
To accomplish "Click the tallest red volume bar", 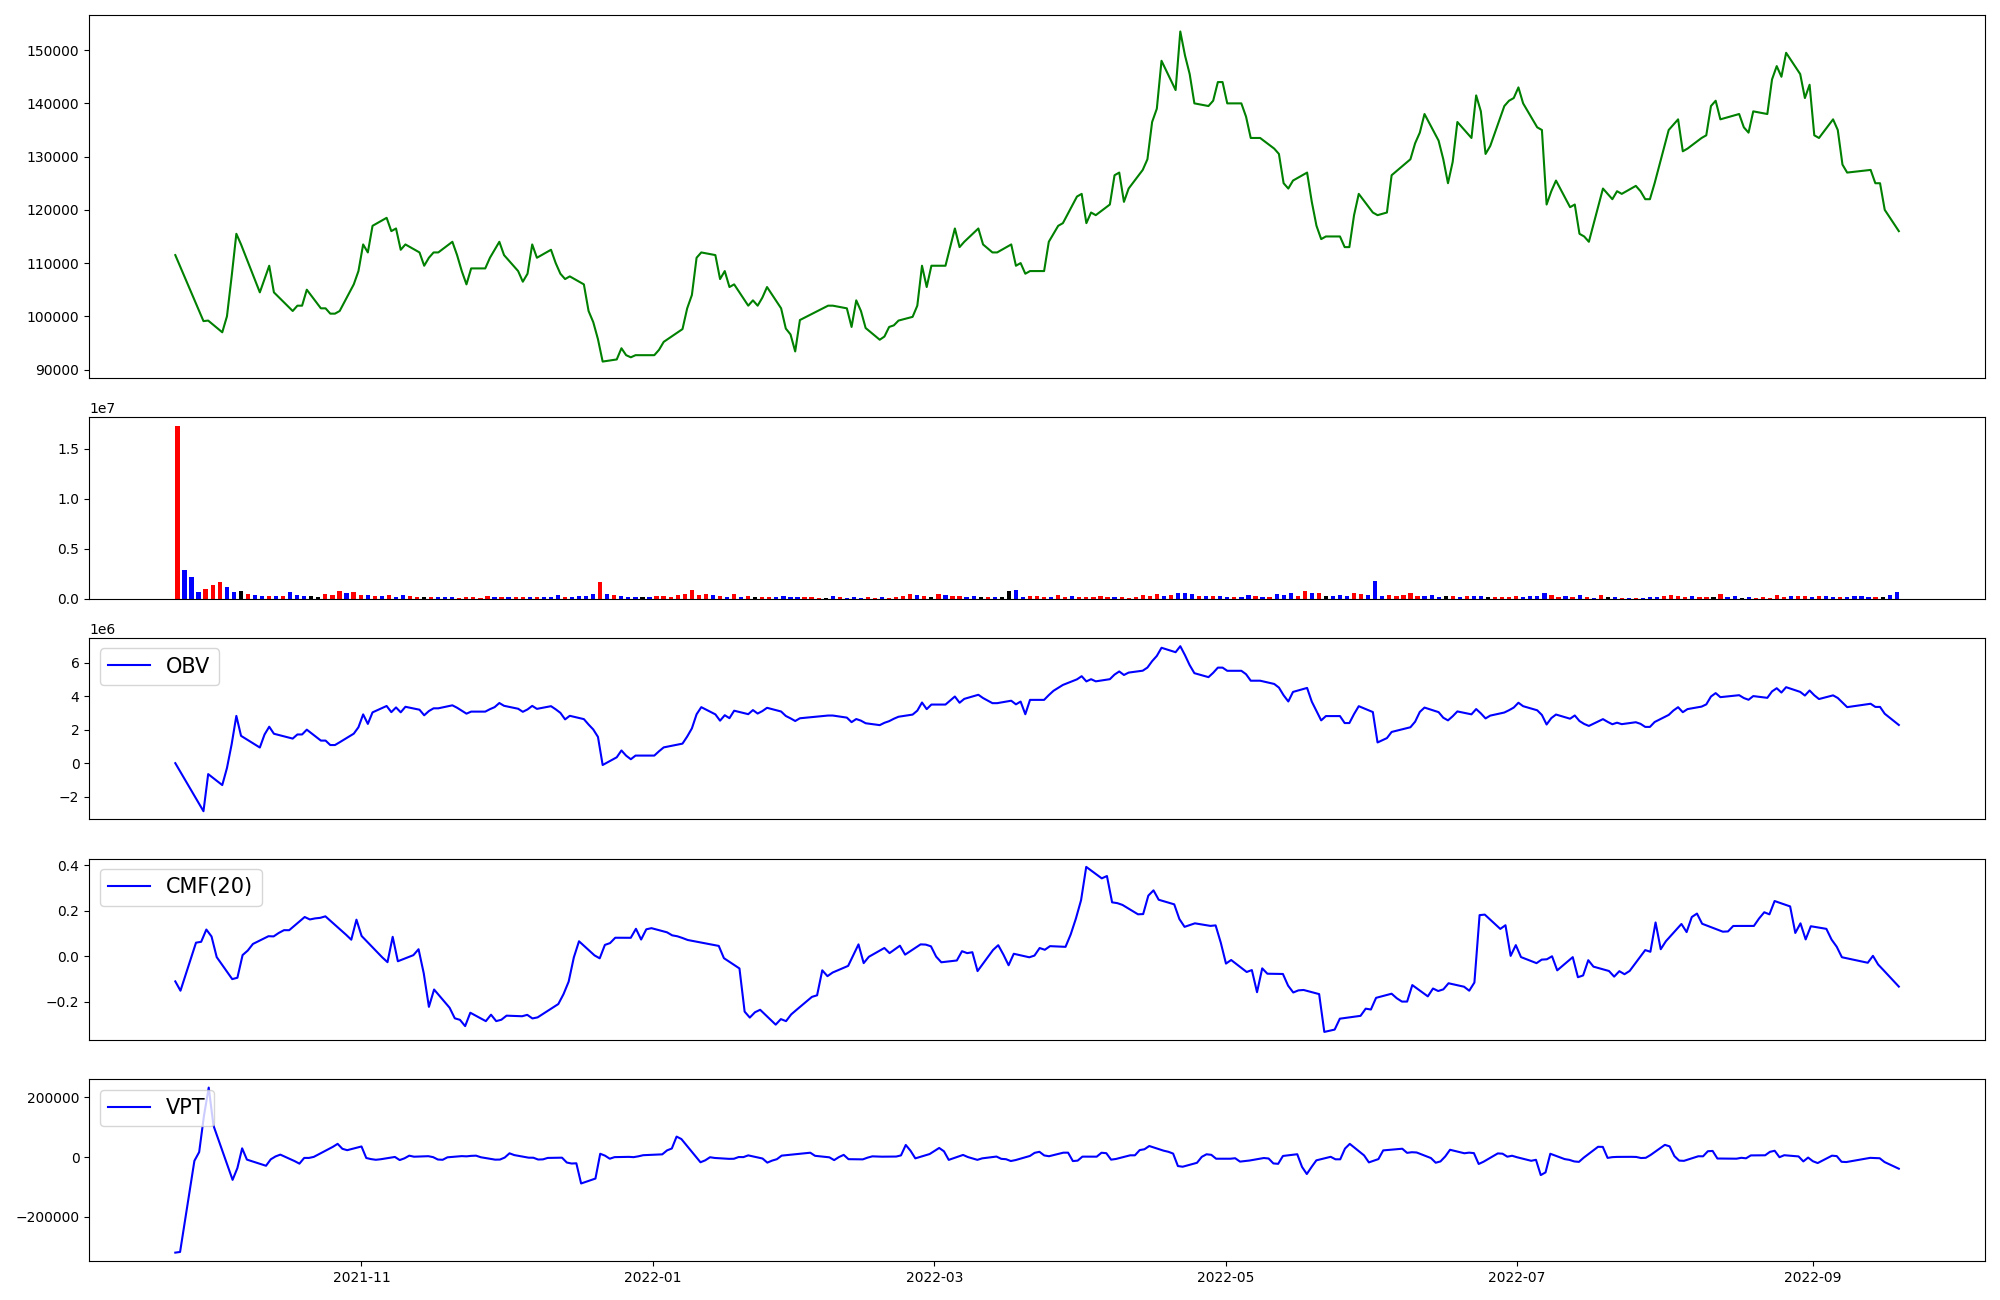I will click(177, 512).
